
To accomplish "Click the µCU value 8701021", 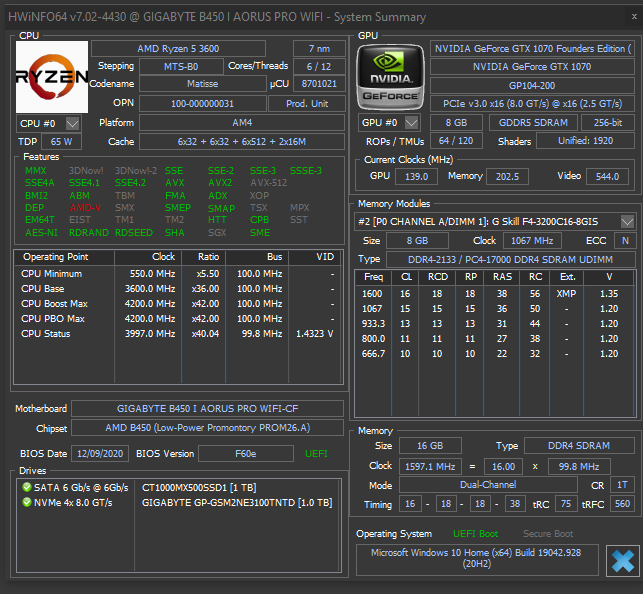I will coord(319,84).
